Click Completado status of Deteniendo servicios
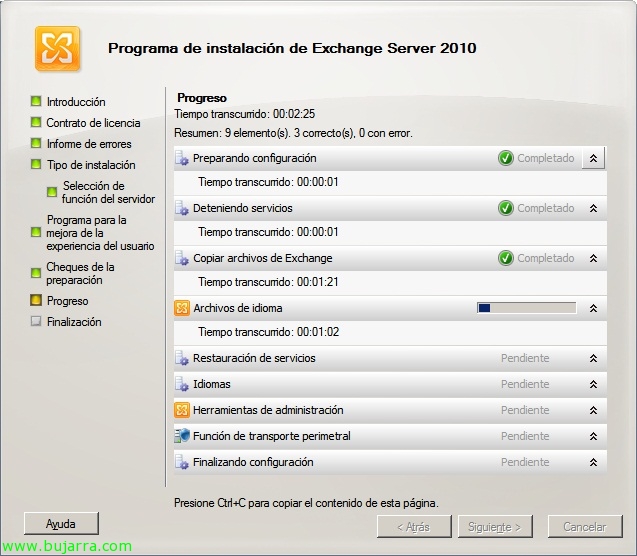The image size is (637, 556). [546, 208]
